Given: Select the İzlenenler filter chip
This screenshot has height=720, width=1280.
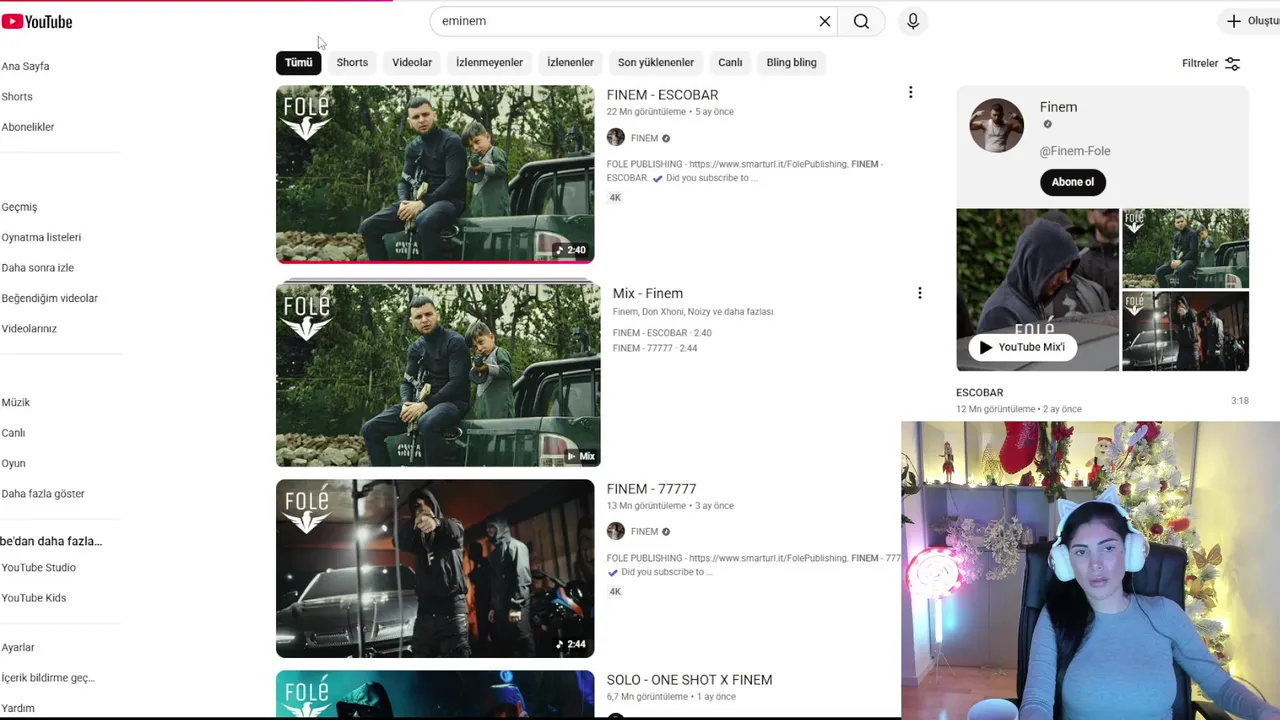Looking at the screenshot, I should [570, 62].
